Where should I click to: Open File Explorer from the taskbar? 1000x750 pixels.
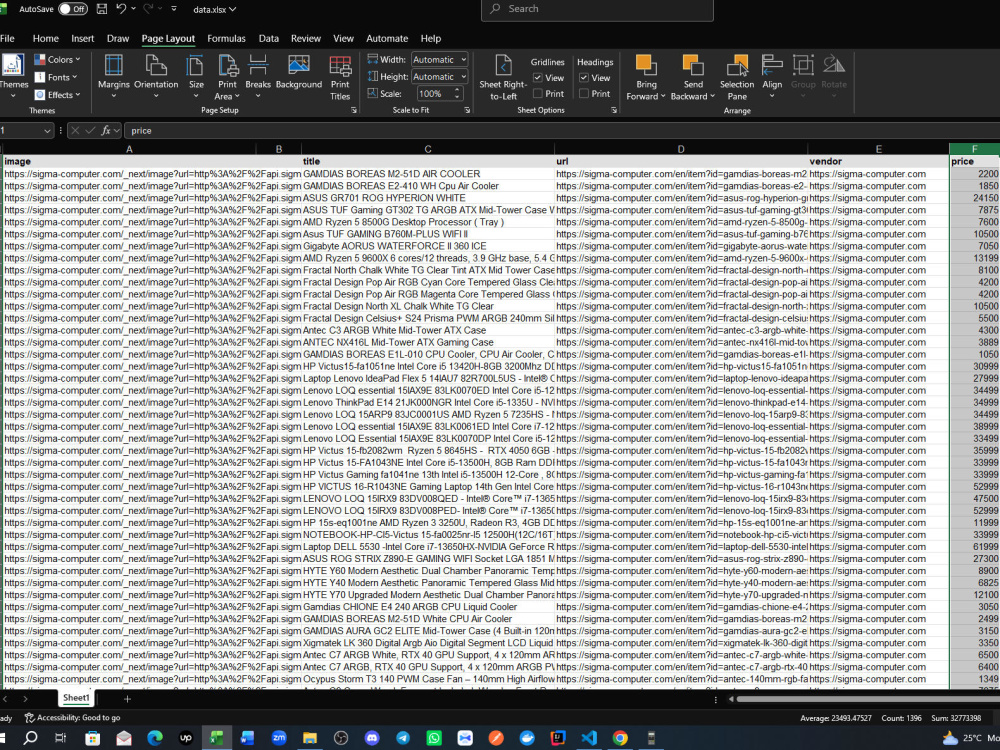click(x=310, y=738)
